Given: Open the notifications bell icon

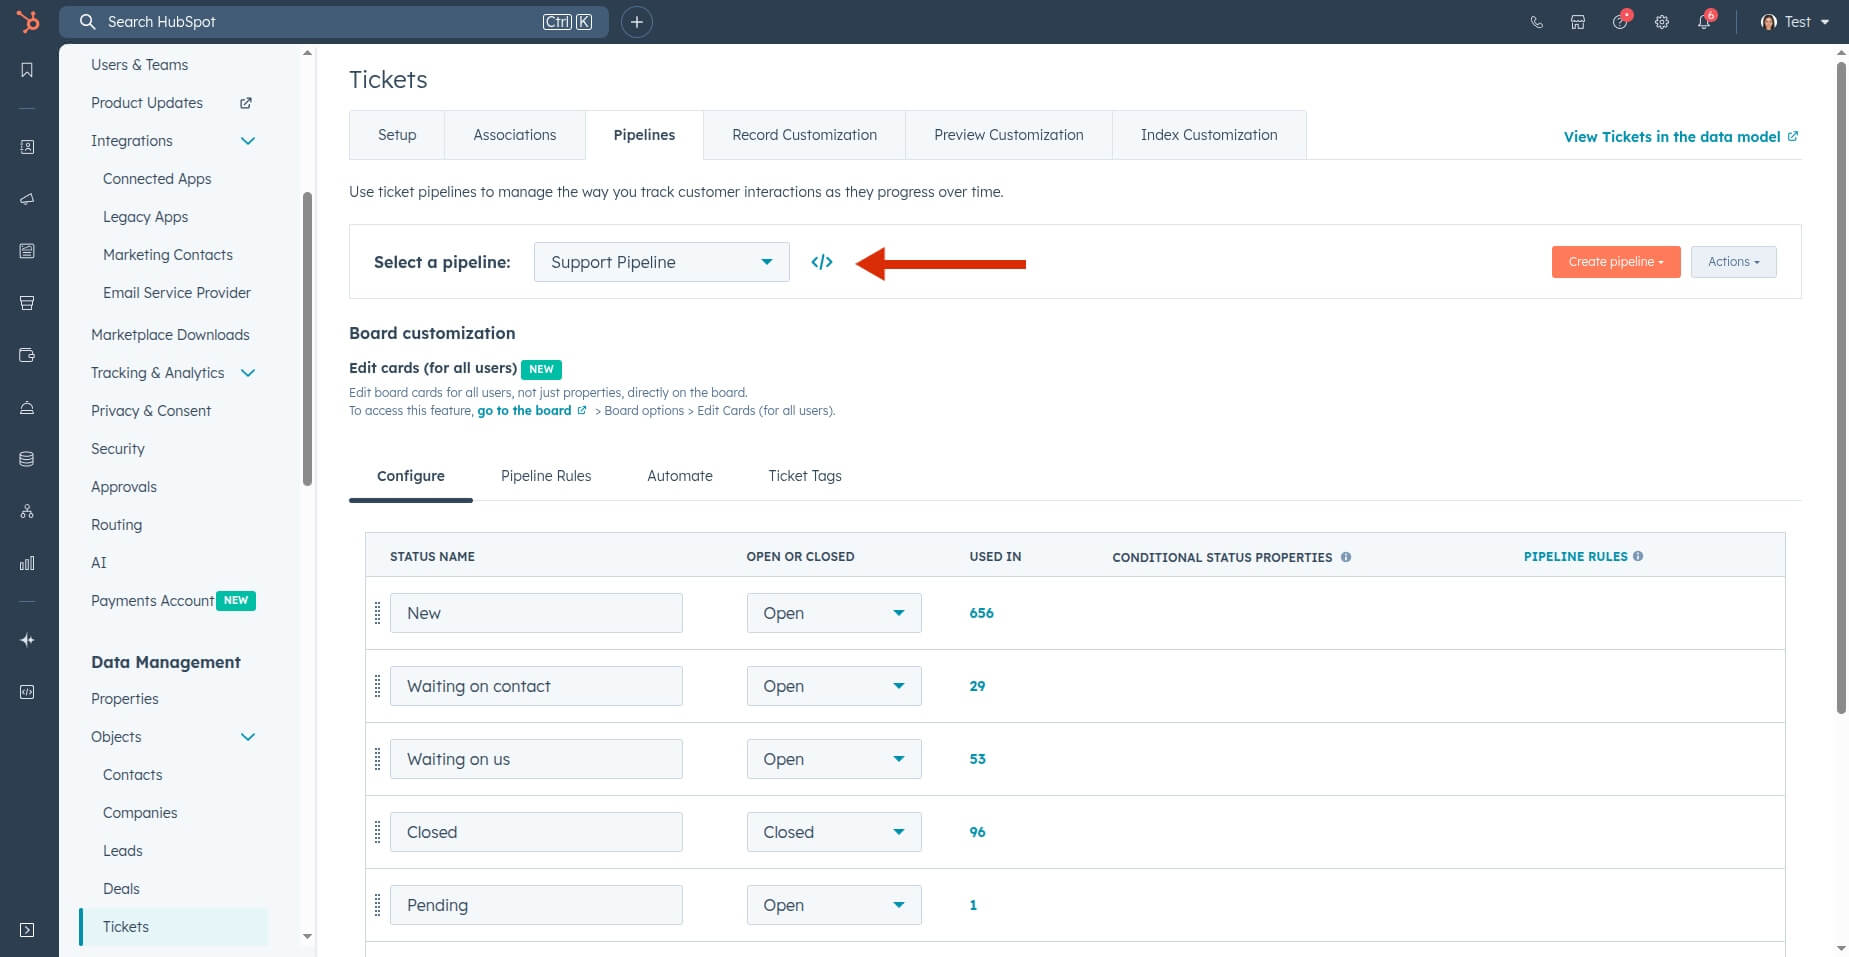Looking at the screenshot, I should pyautogui.click(x=1704, y=22).
